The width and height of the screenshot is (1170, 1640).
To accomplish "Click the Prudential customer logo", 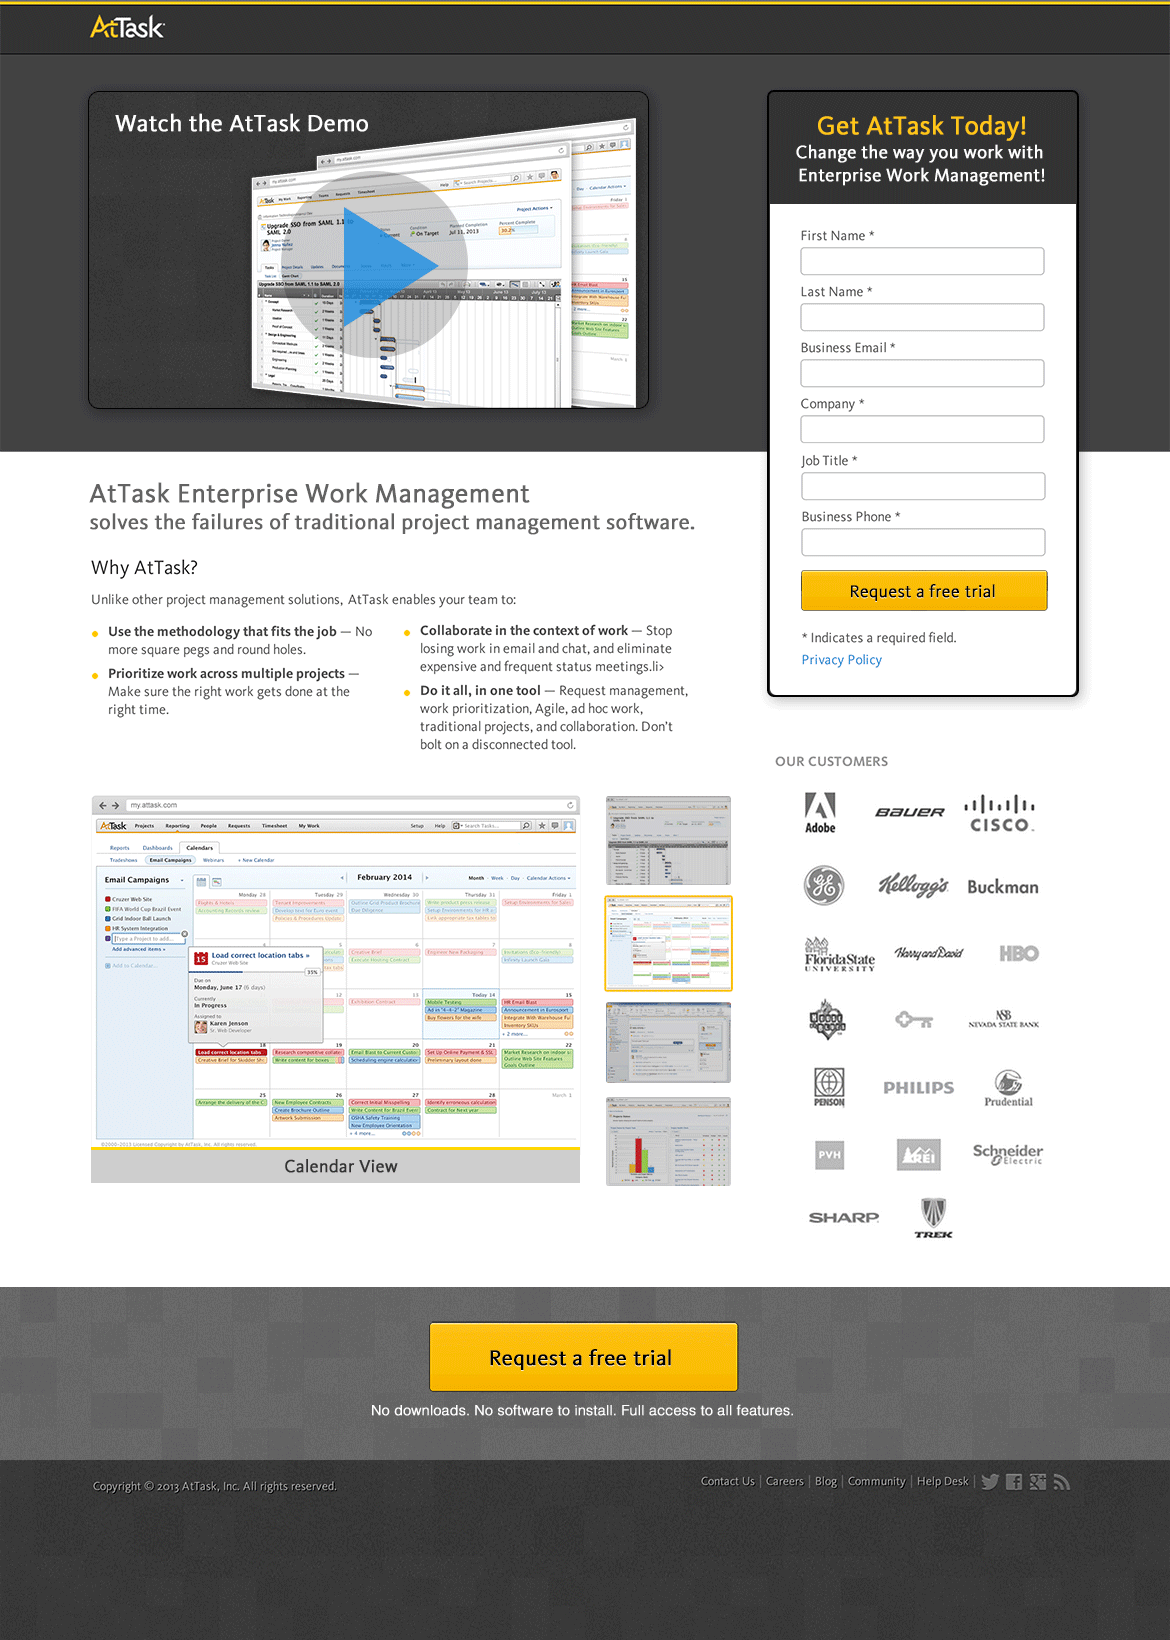I will [1009, 1088].
